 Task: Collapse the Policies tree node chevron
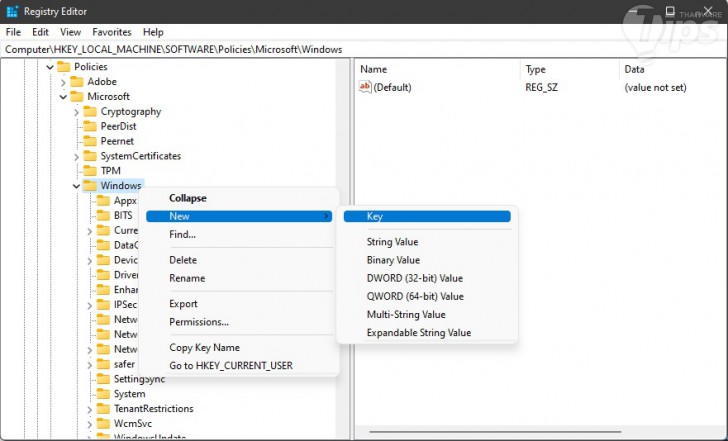(x=50, y=67)
